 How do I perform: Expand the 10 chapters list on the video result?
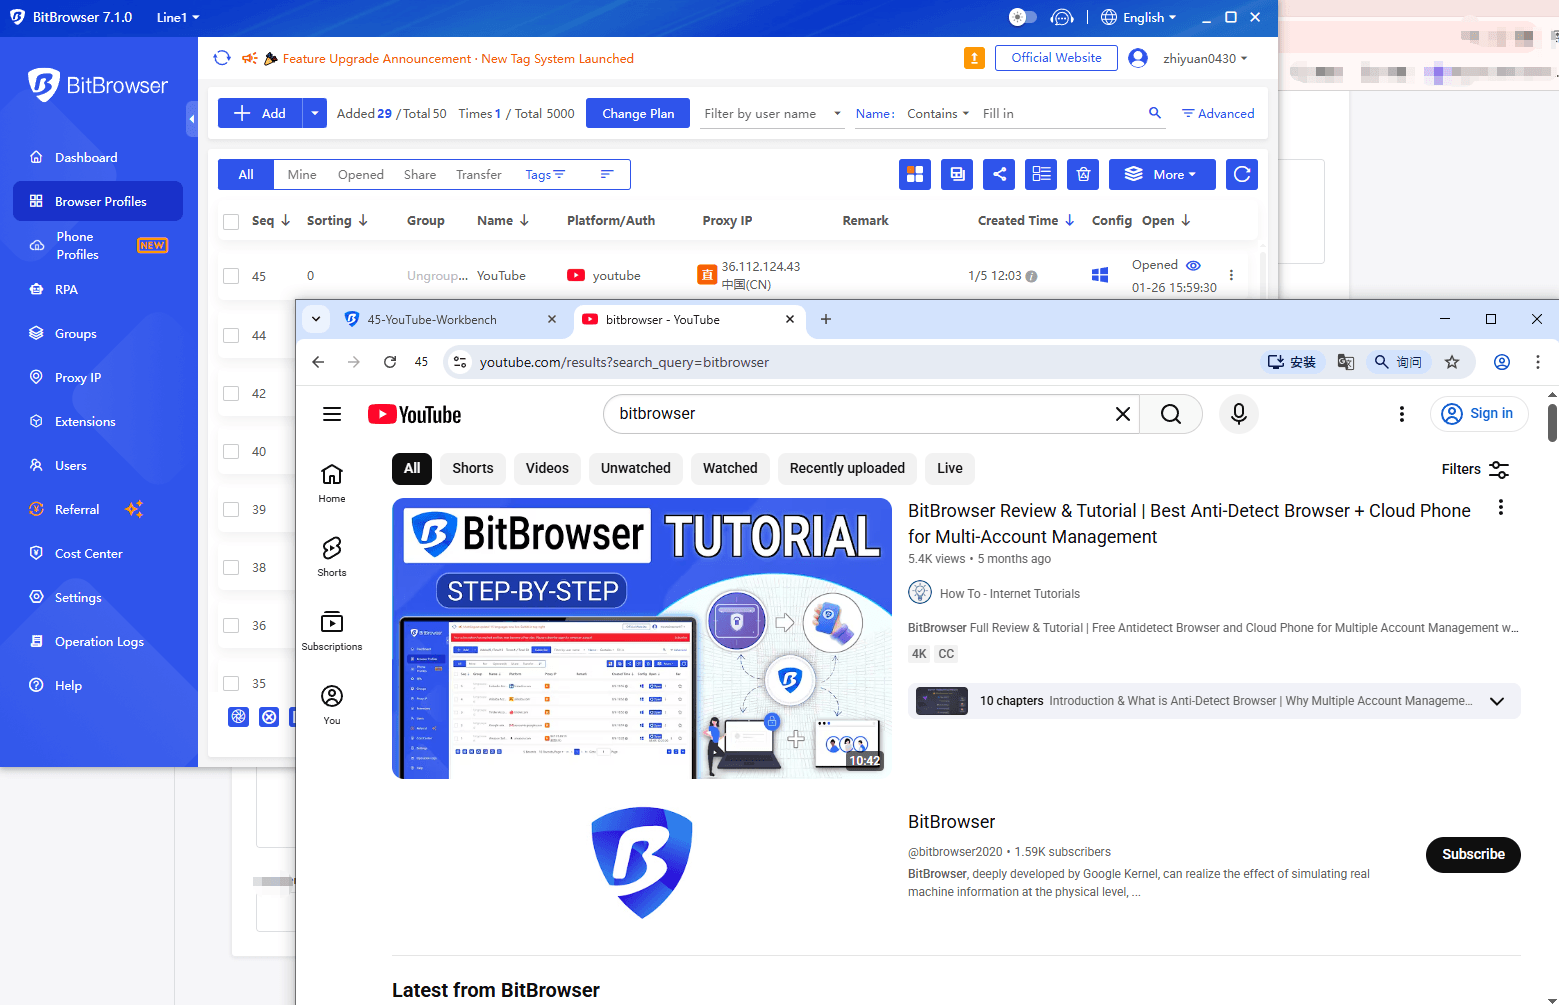pos(1497,701)
